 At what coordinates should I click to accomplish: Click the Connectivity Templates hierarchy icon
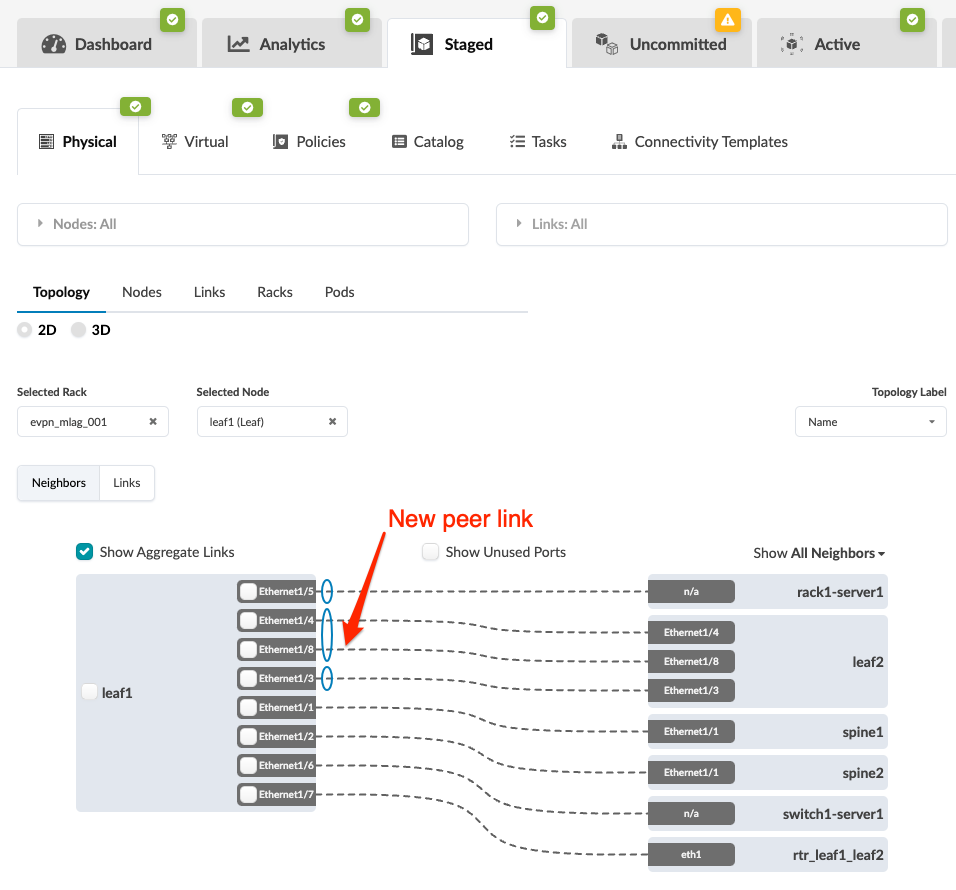point(619,141)
